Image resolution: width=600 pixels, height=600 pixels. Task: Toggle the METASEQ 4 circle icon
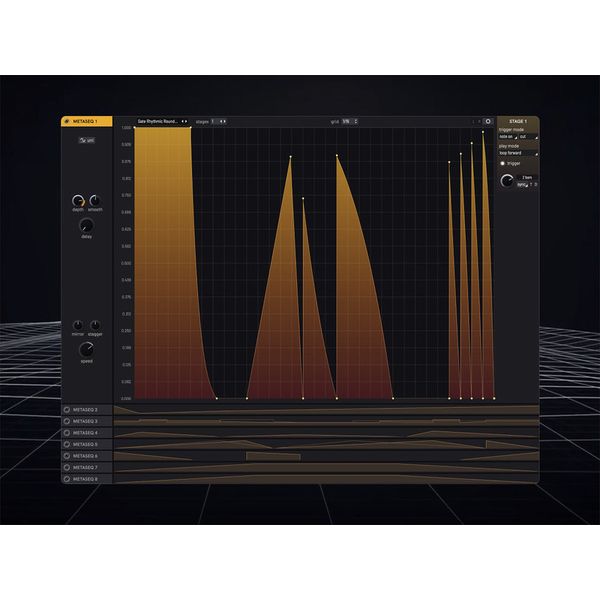tap(67, 433)
